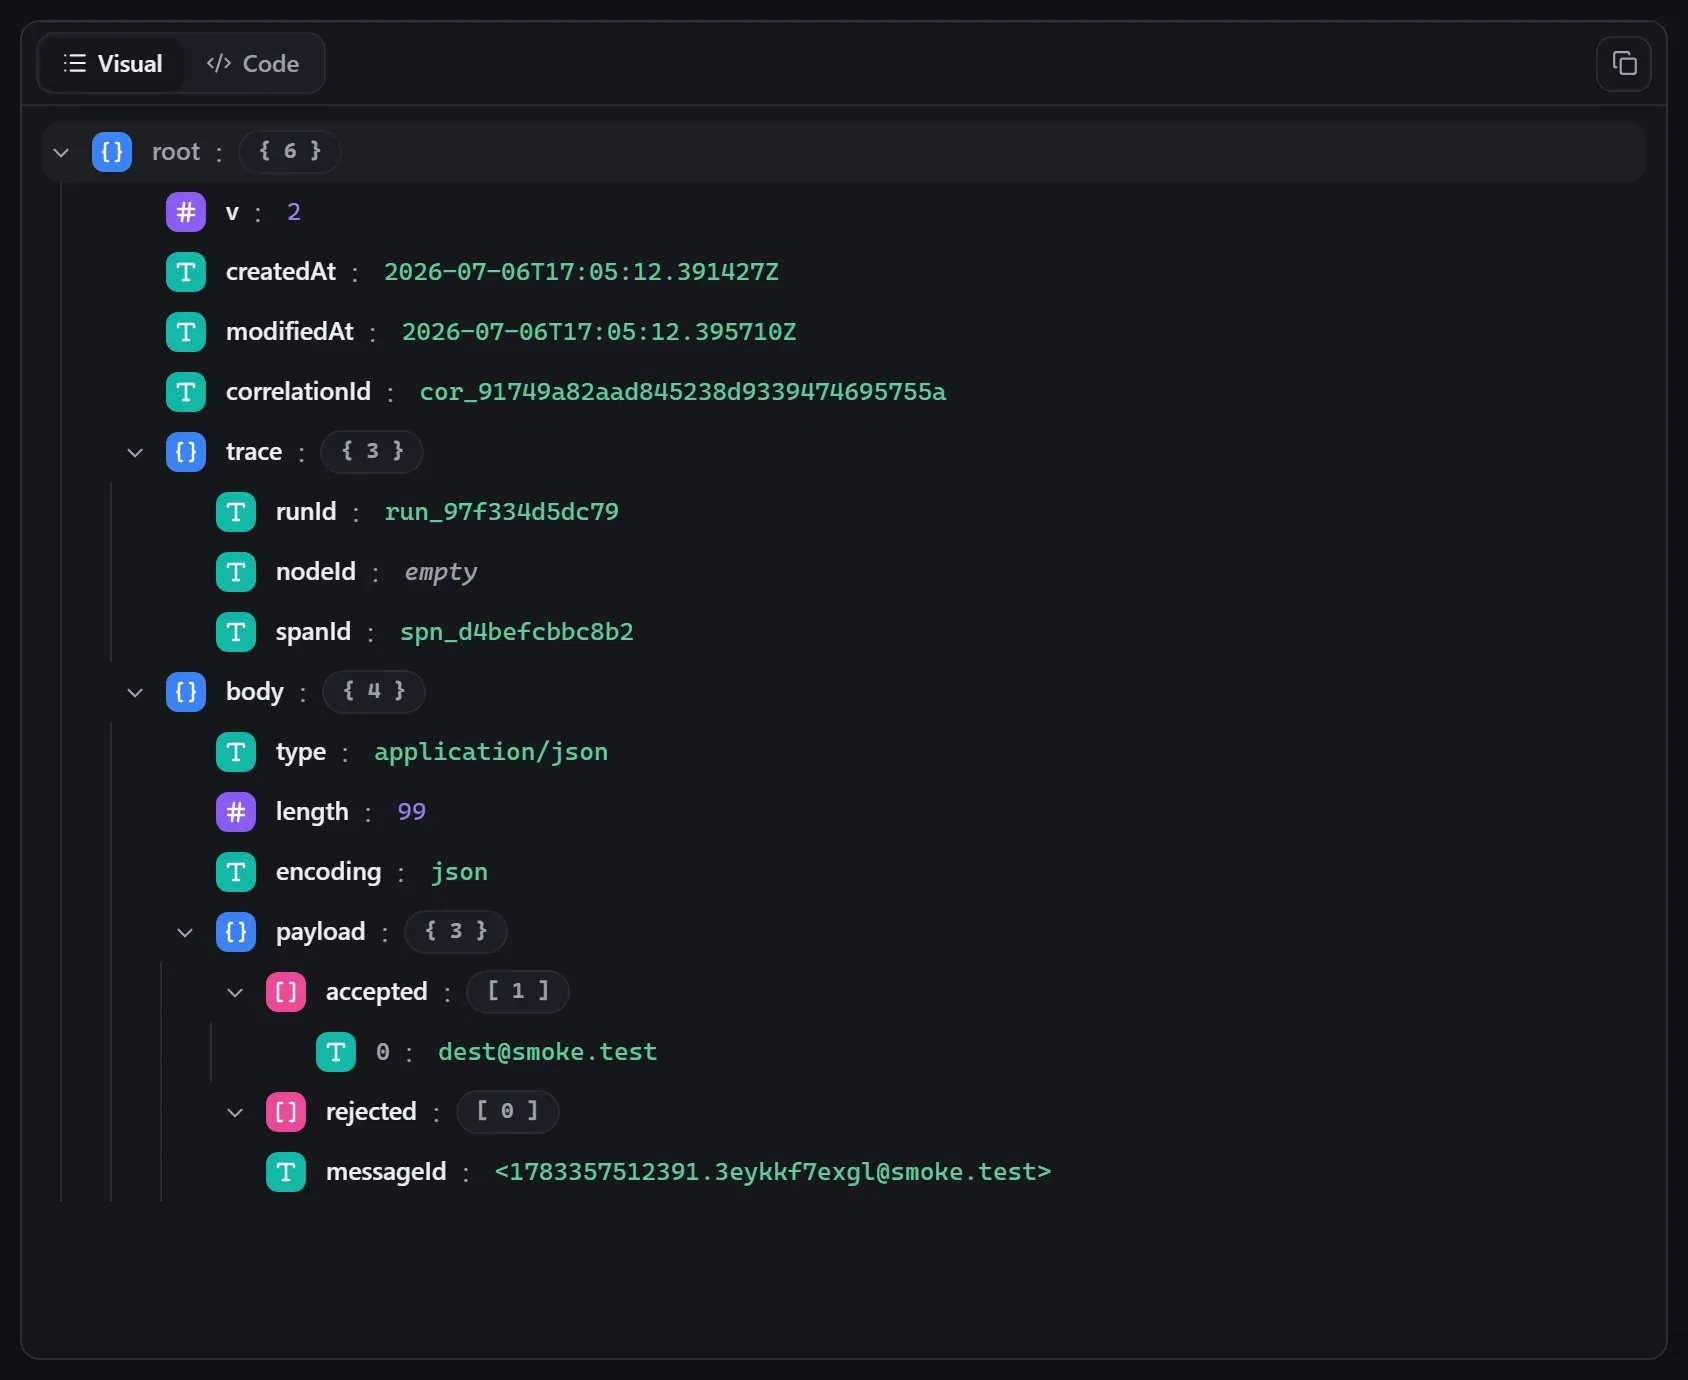Image resolution: width=1688 pixels, height=1380 pixels.
Task: Collapse the rejected array chevron
Action: point(235,1112)
